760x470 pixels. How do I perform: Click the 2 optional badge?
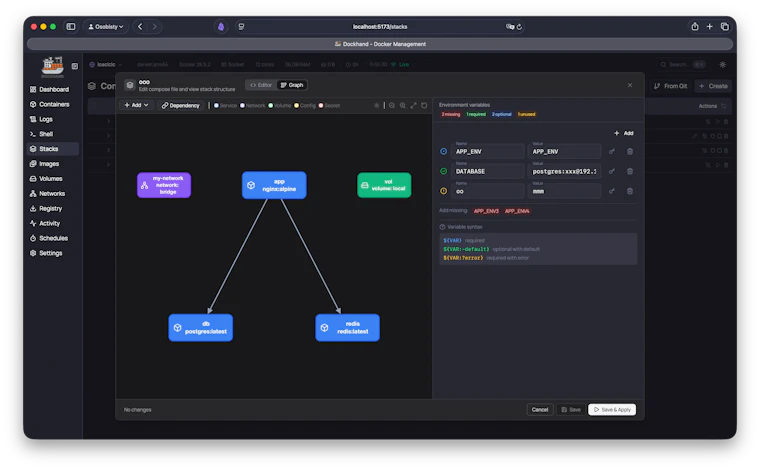tap(501, 114)
